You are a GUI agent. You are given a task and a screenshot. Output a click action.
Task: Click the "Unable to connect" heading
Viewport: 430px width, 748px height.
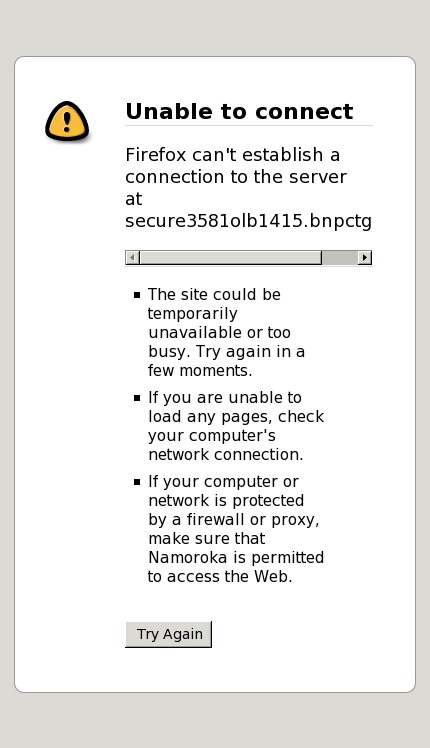click(239, 112)
